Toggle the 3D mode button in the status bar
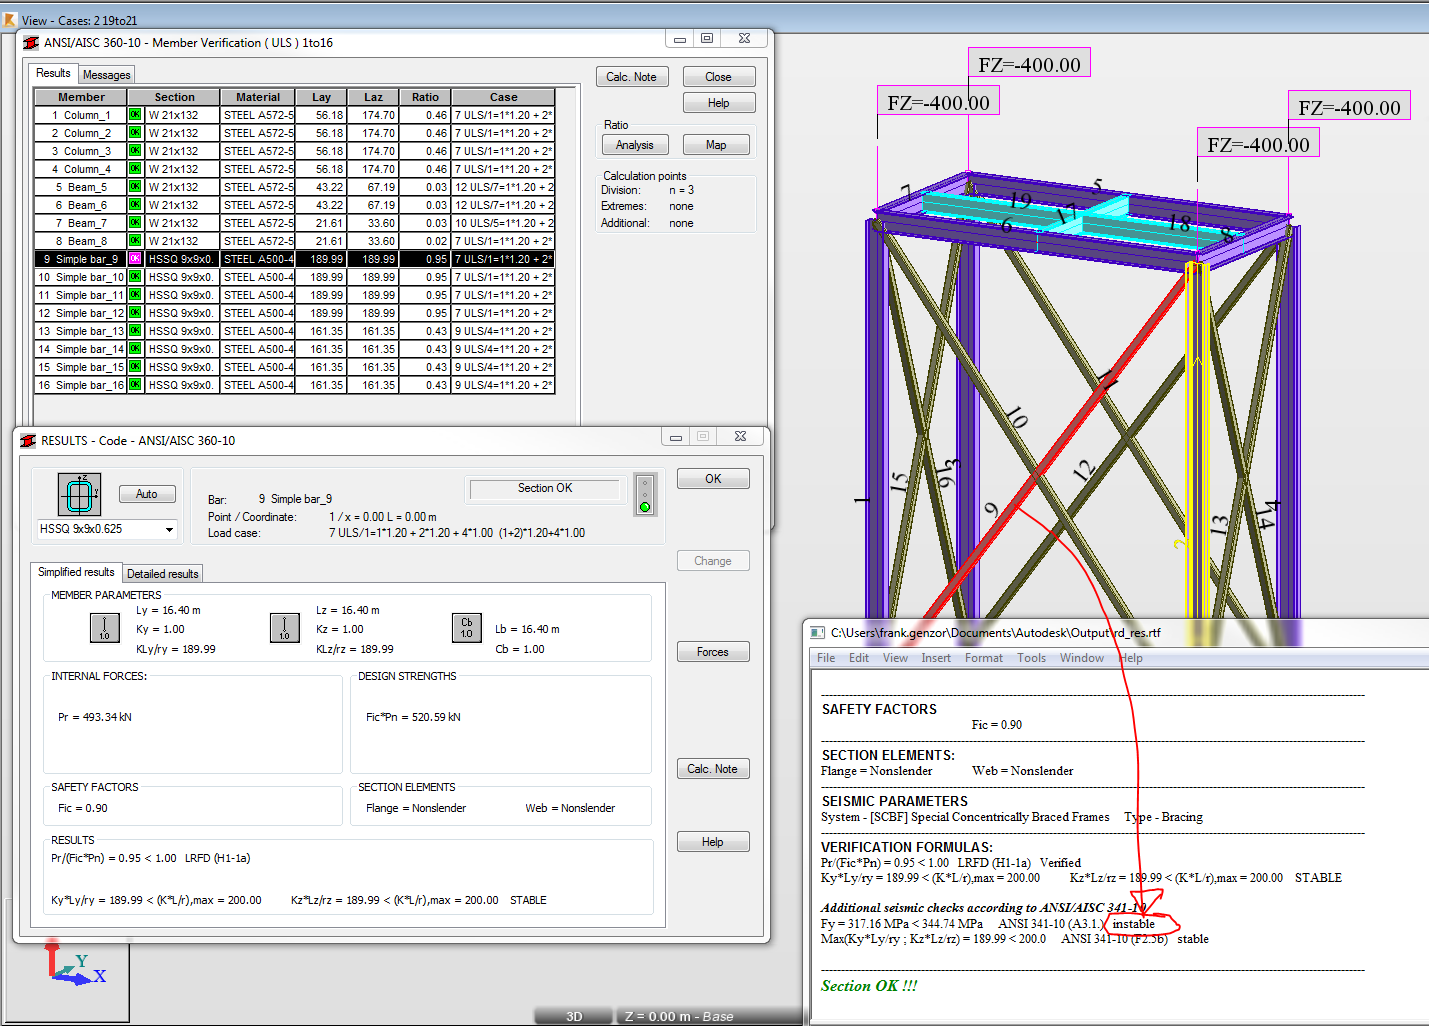1429x1026 pixels. [573, 1015]
